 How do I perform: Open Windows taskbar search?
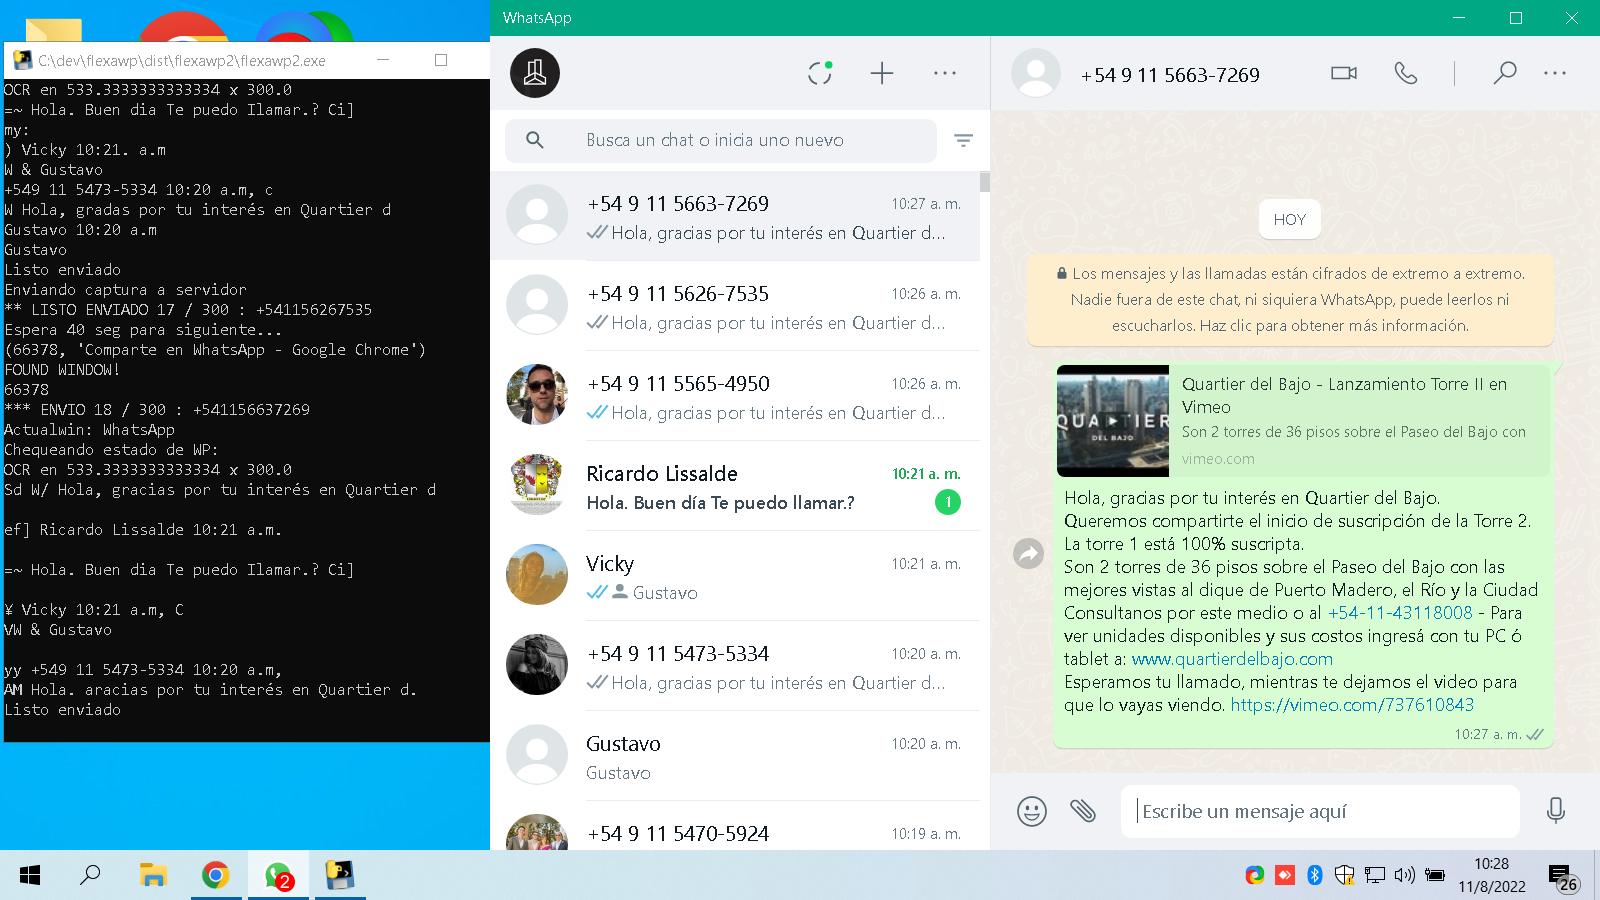[90, 876]
